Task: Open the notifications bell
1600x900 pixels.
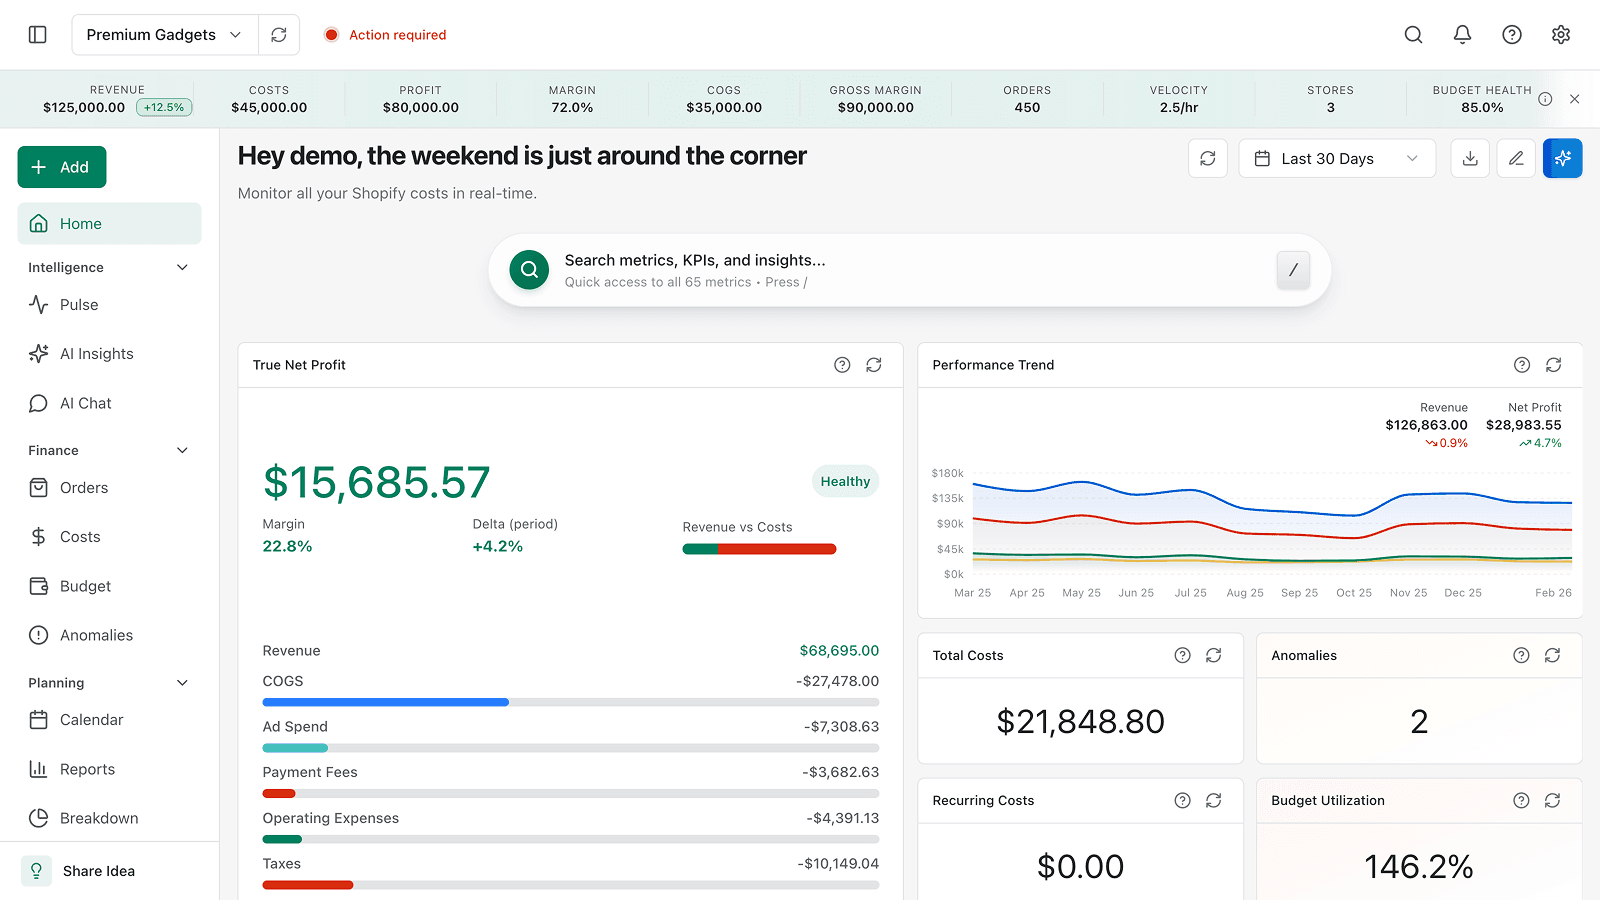Action: [1462, 35]
